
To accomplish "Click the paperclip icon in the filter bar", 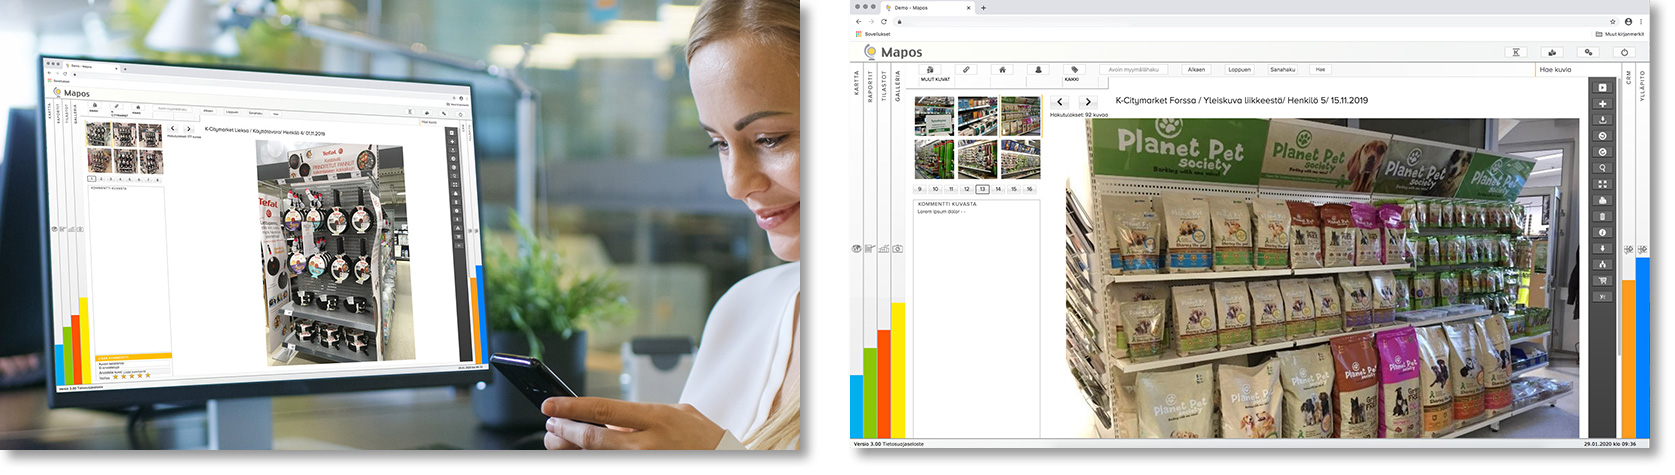I will tap(966, 70).
